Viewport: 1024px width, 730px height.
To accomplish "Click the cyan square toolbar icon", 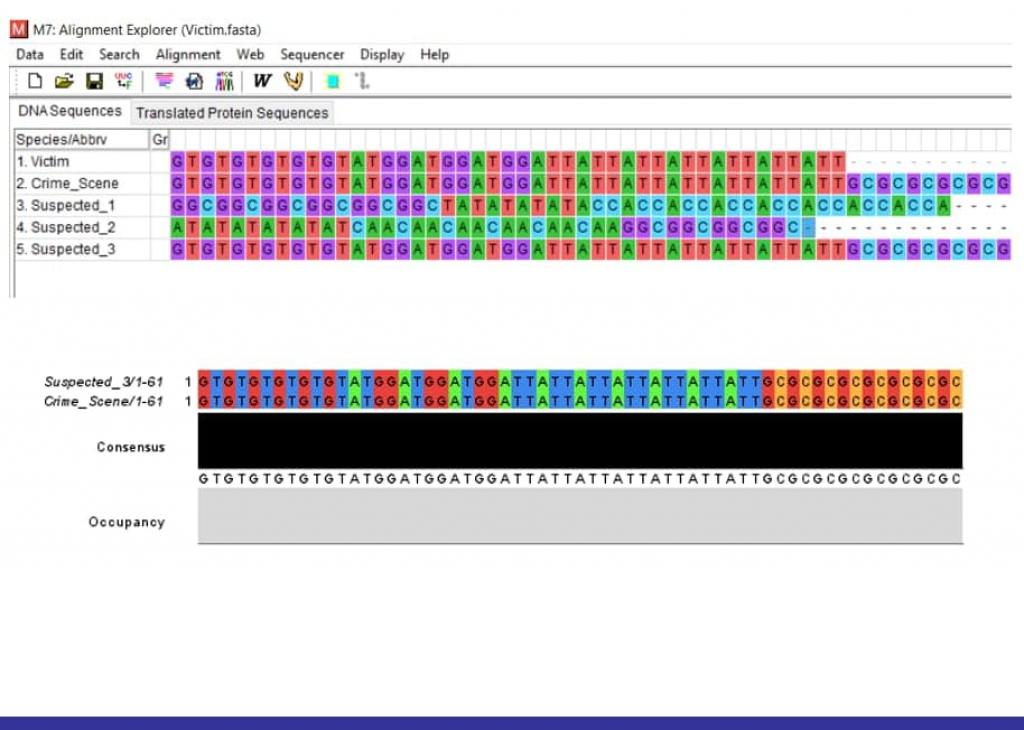I will (x=332, y=81).
